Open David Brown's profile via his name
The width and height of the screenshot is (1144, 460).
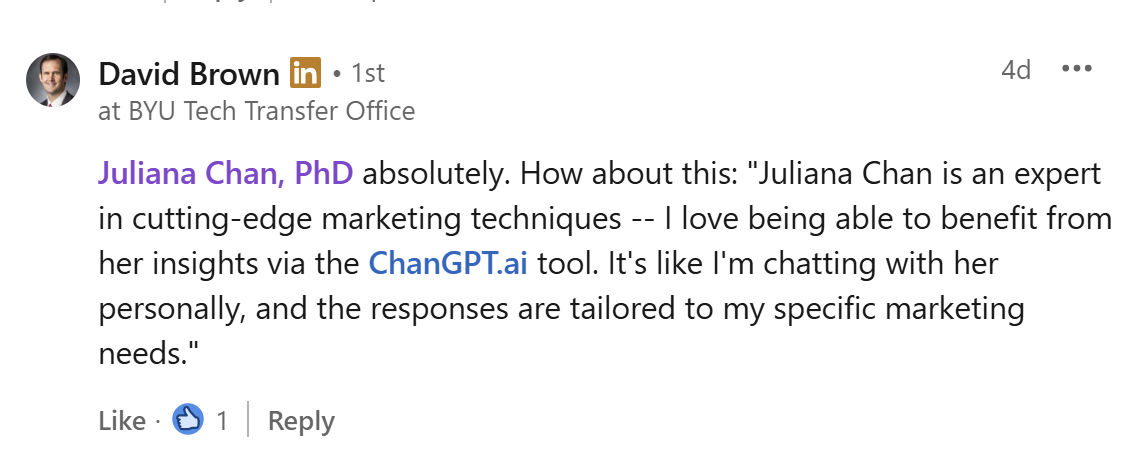pos(189,73)
